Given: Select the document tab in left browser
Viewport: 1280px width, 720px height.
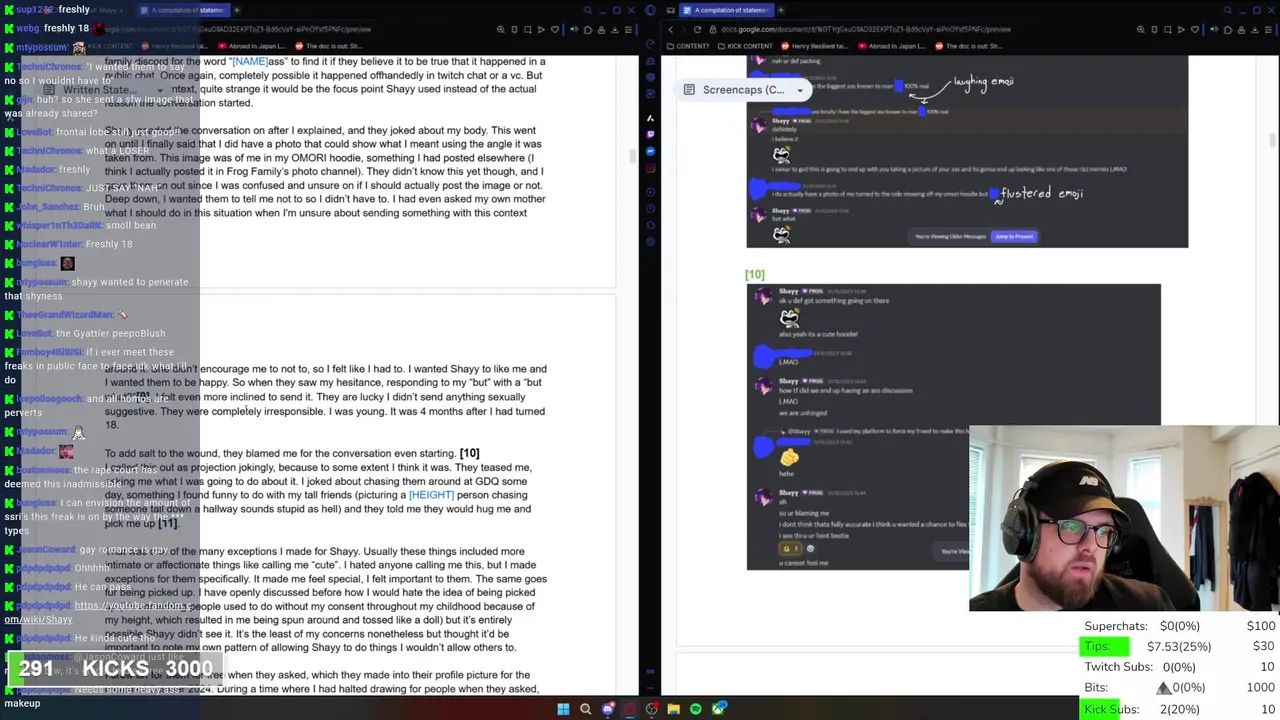Looking at the screenshot, I should pyautogui.click(x=183, y=10).
